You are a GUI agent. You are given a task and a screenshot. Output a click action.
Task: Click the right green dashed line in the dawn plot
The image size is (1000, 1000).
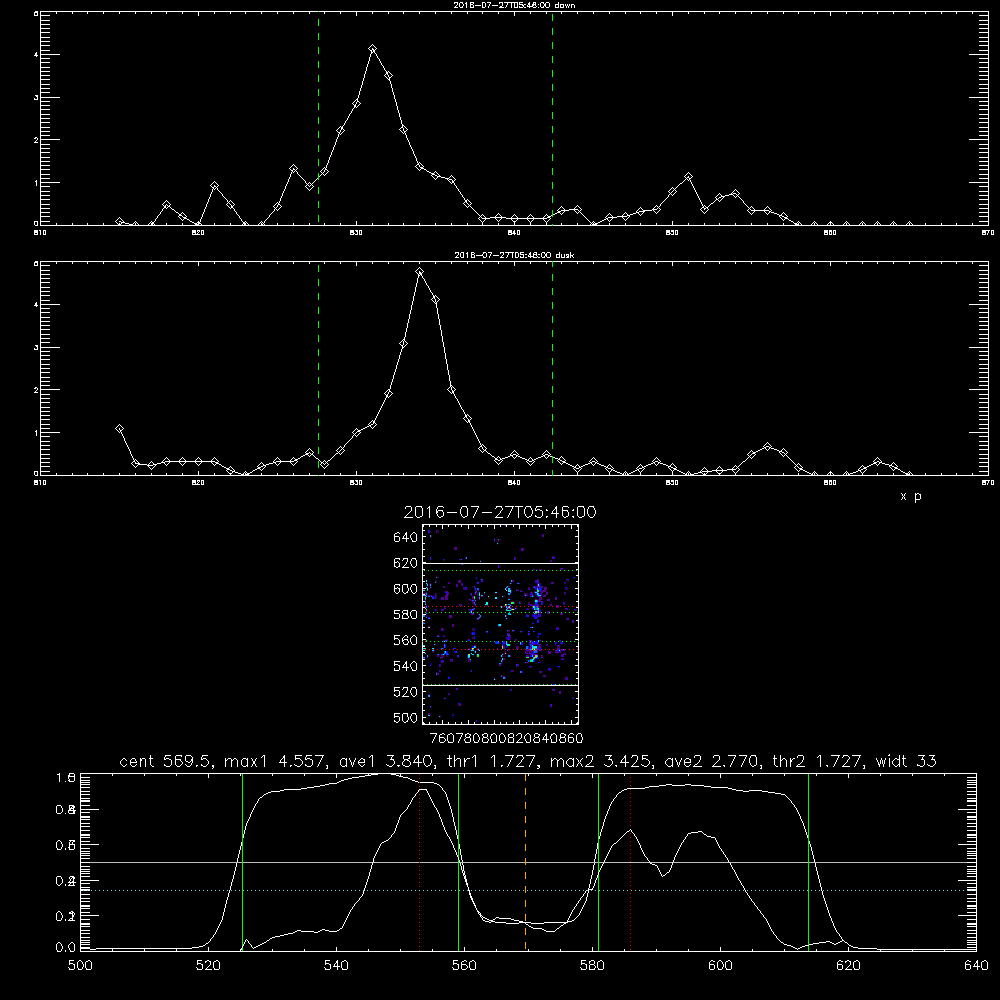(x=552, y=119)
